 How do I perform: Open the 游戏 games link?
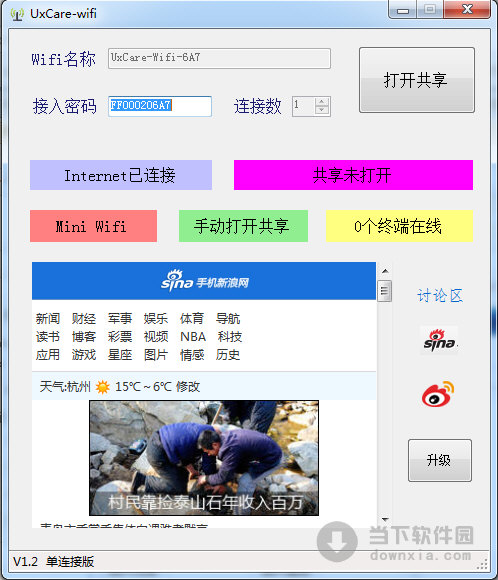[84, 355]
